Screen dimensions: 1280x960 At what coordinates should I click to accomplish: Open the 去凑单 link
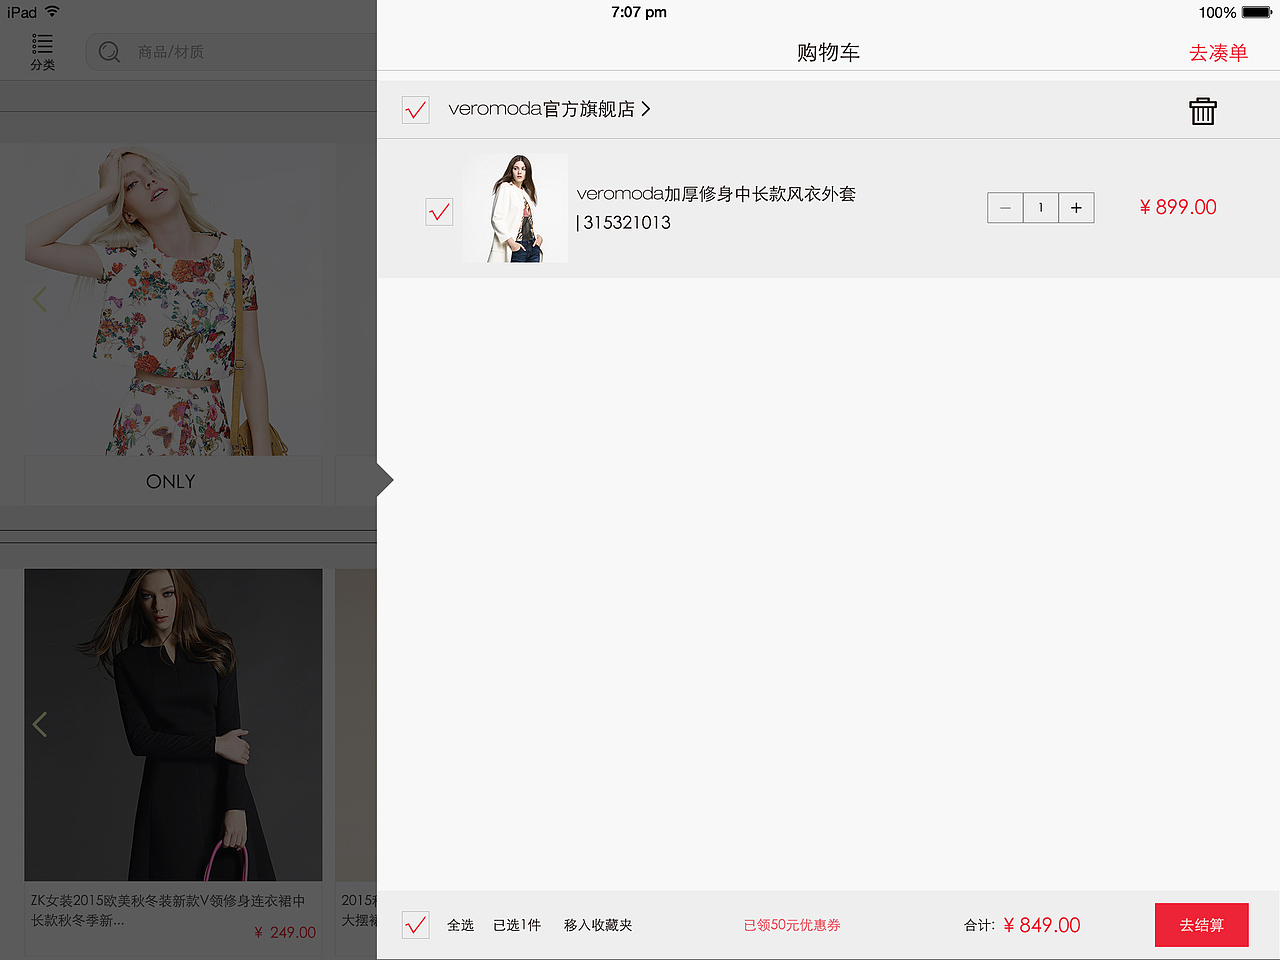click(1218, 53)
